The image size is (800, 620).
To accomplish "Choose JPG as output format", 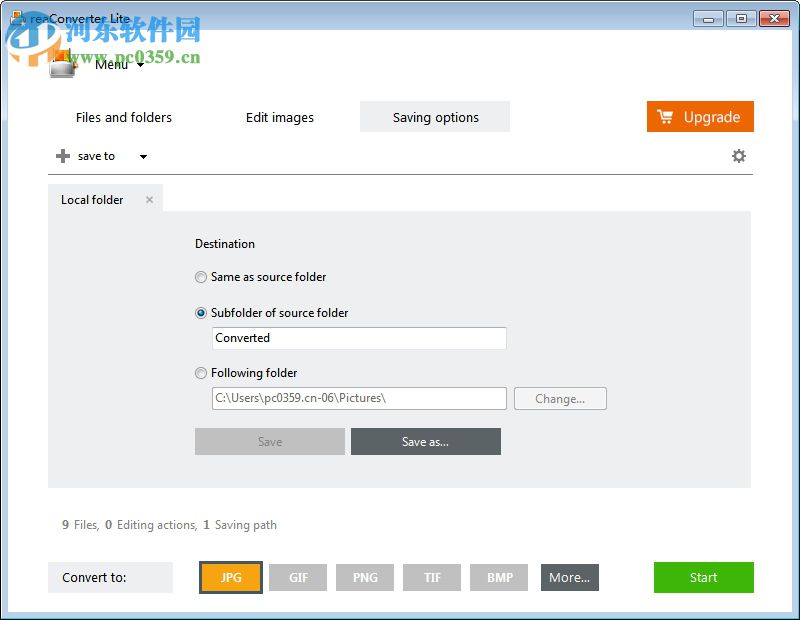I will [231, 577].
